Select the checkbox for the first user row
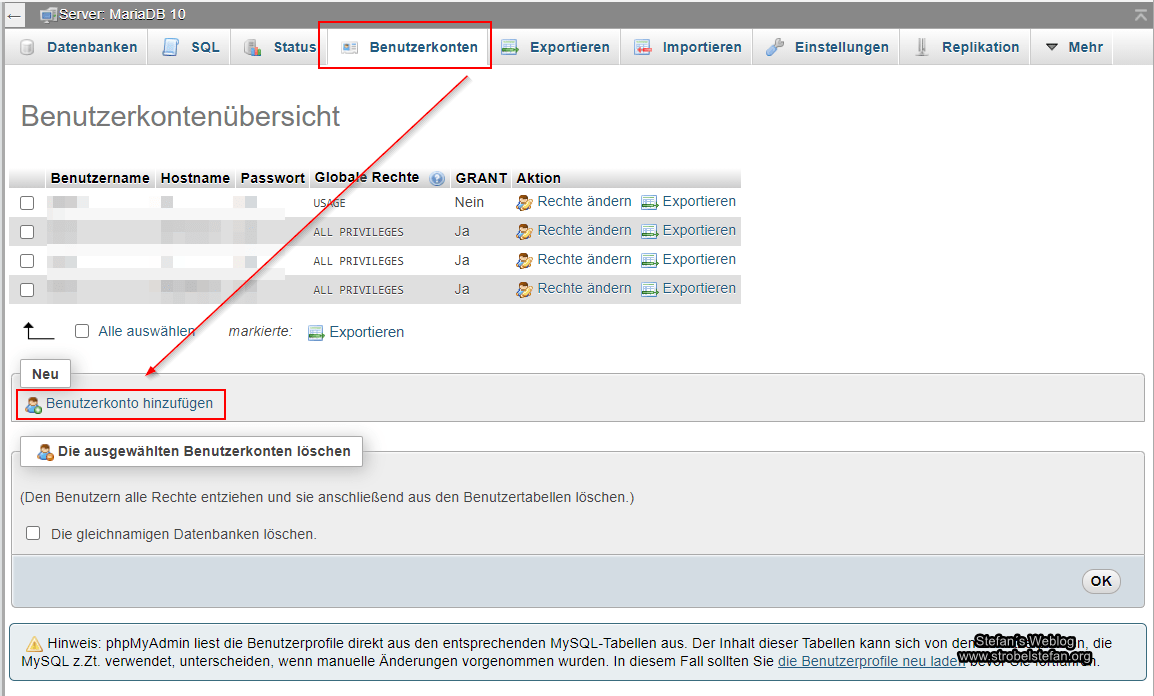The width and height of the screenshot is (1154, 696). tap(29, 201)
